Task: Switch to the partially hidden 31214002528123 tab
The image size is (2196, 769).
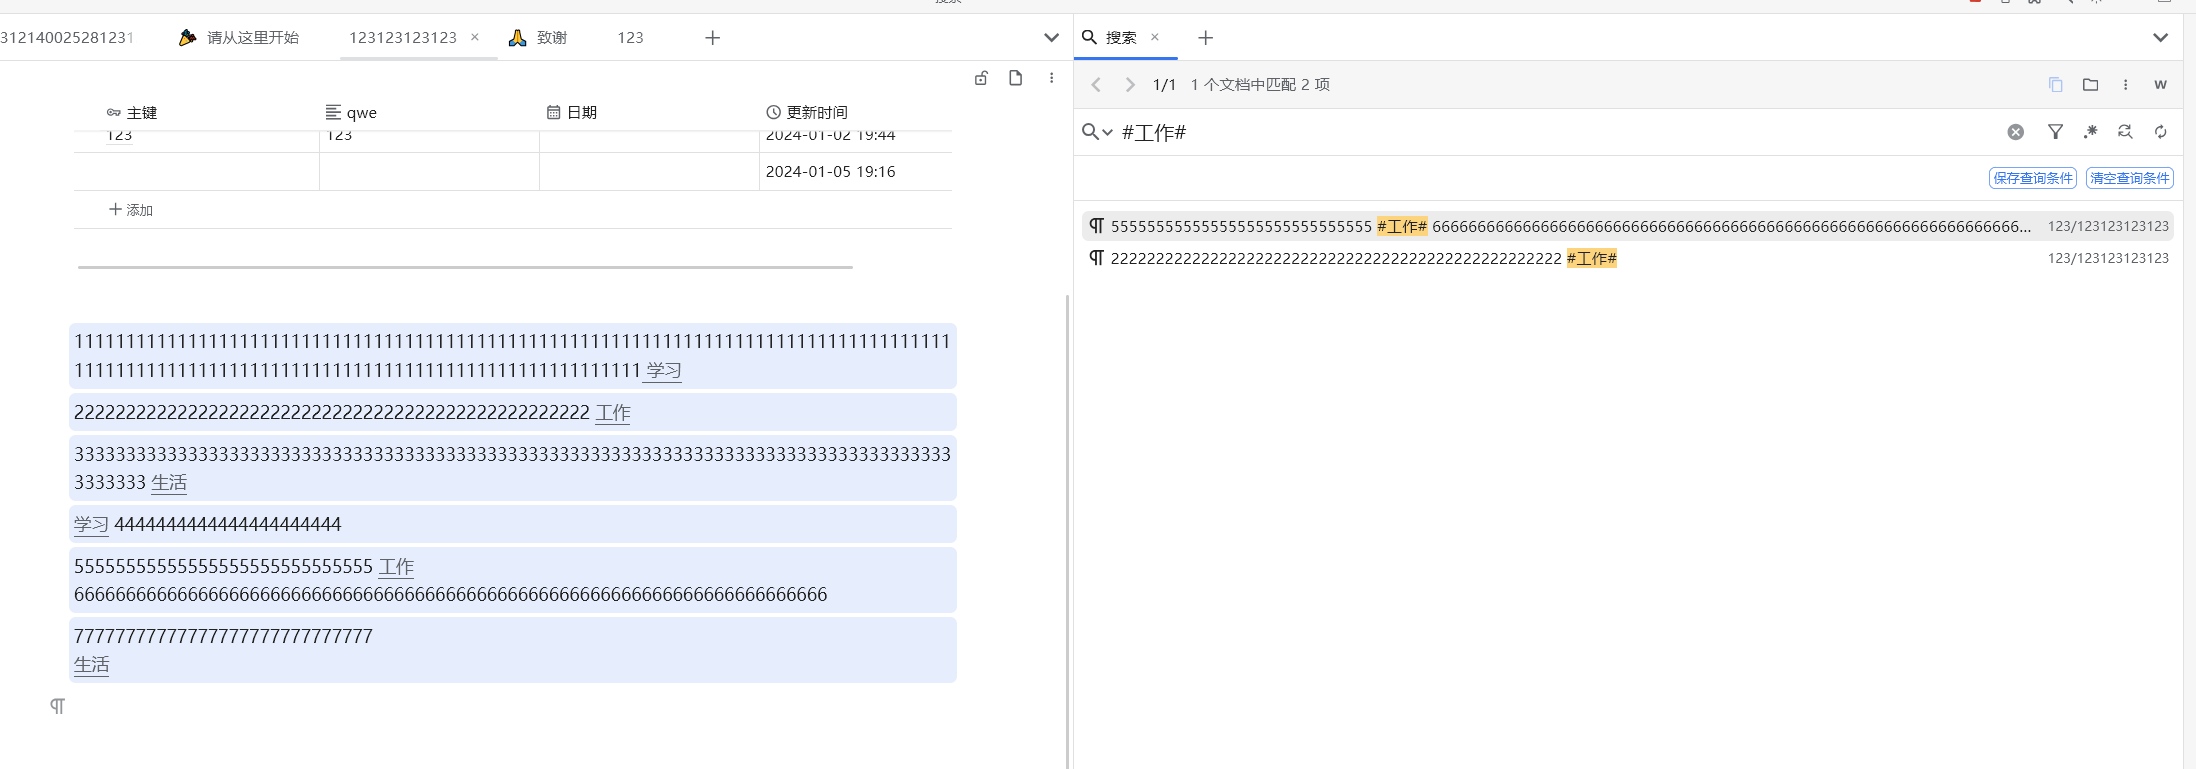Action: pyautogui.click(x=66, y=38)
